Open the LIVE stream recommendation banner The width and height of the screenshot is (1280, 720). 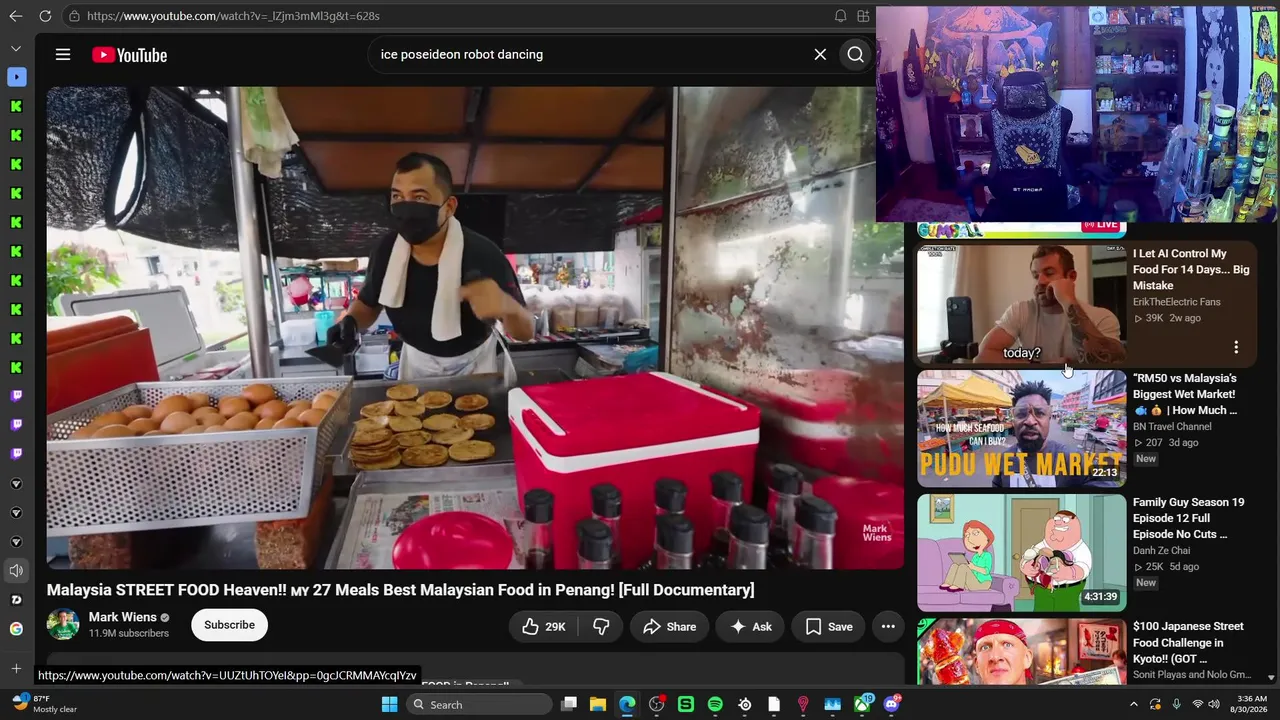point(1021,230)
